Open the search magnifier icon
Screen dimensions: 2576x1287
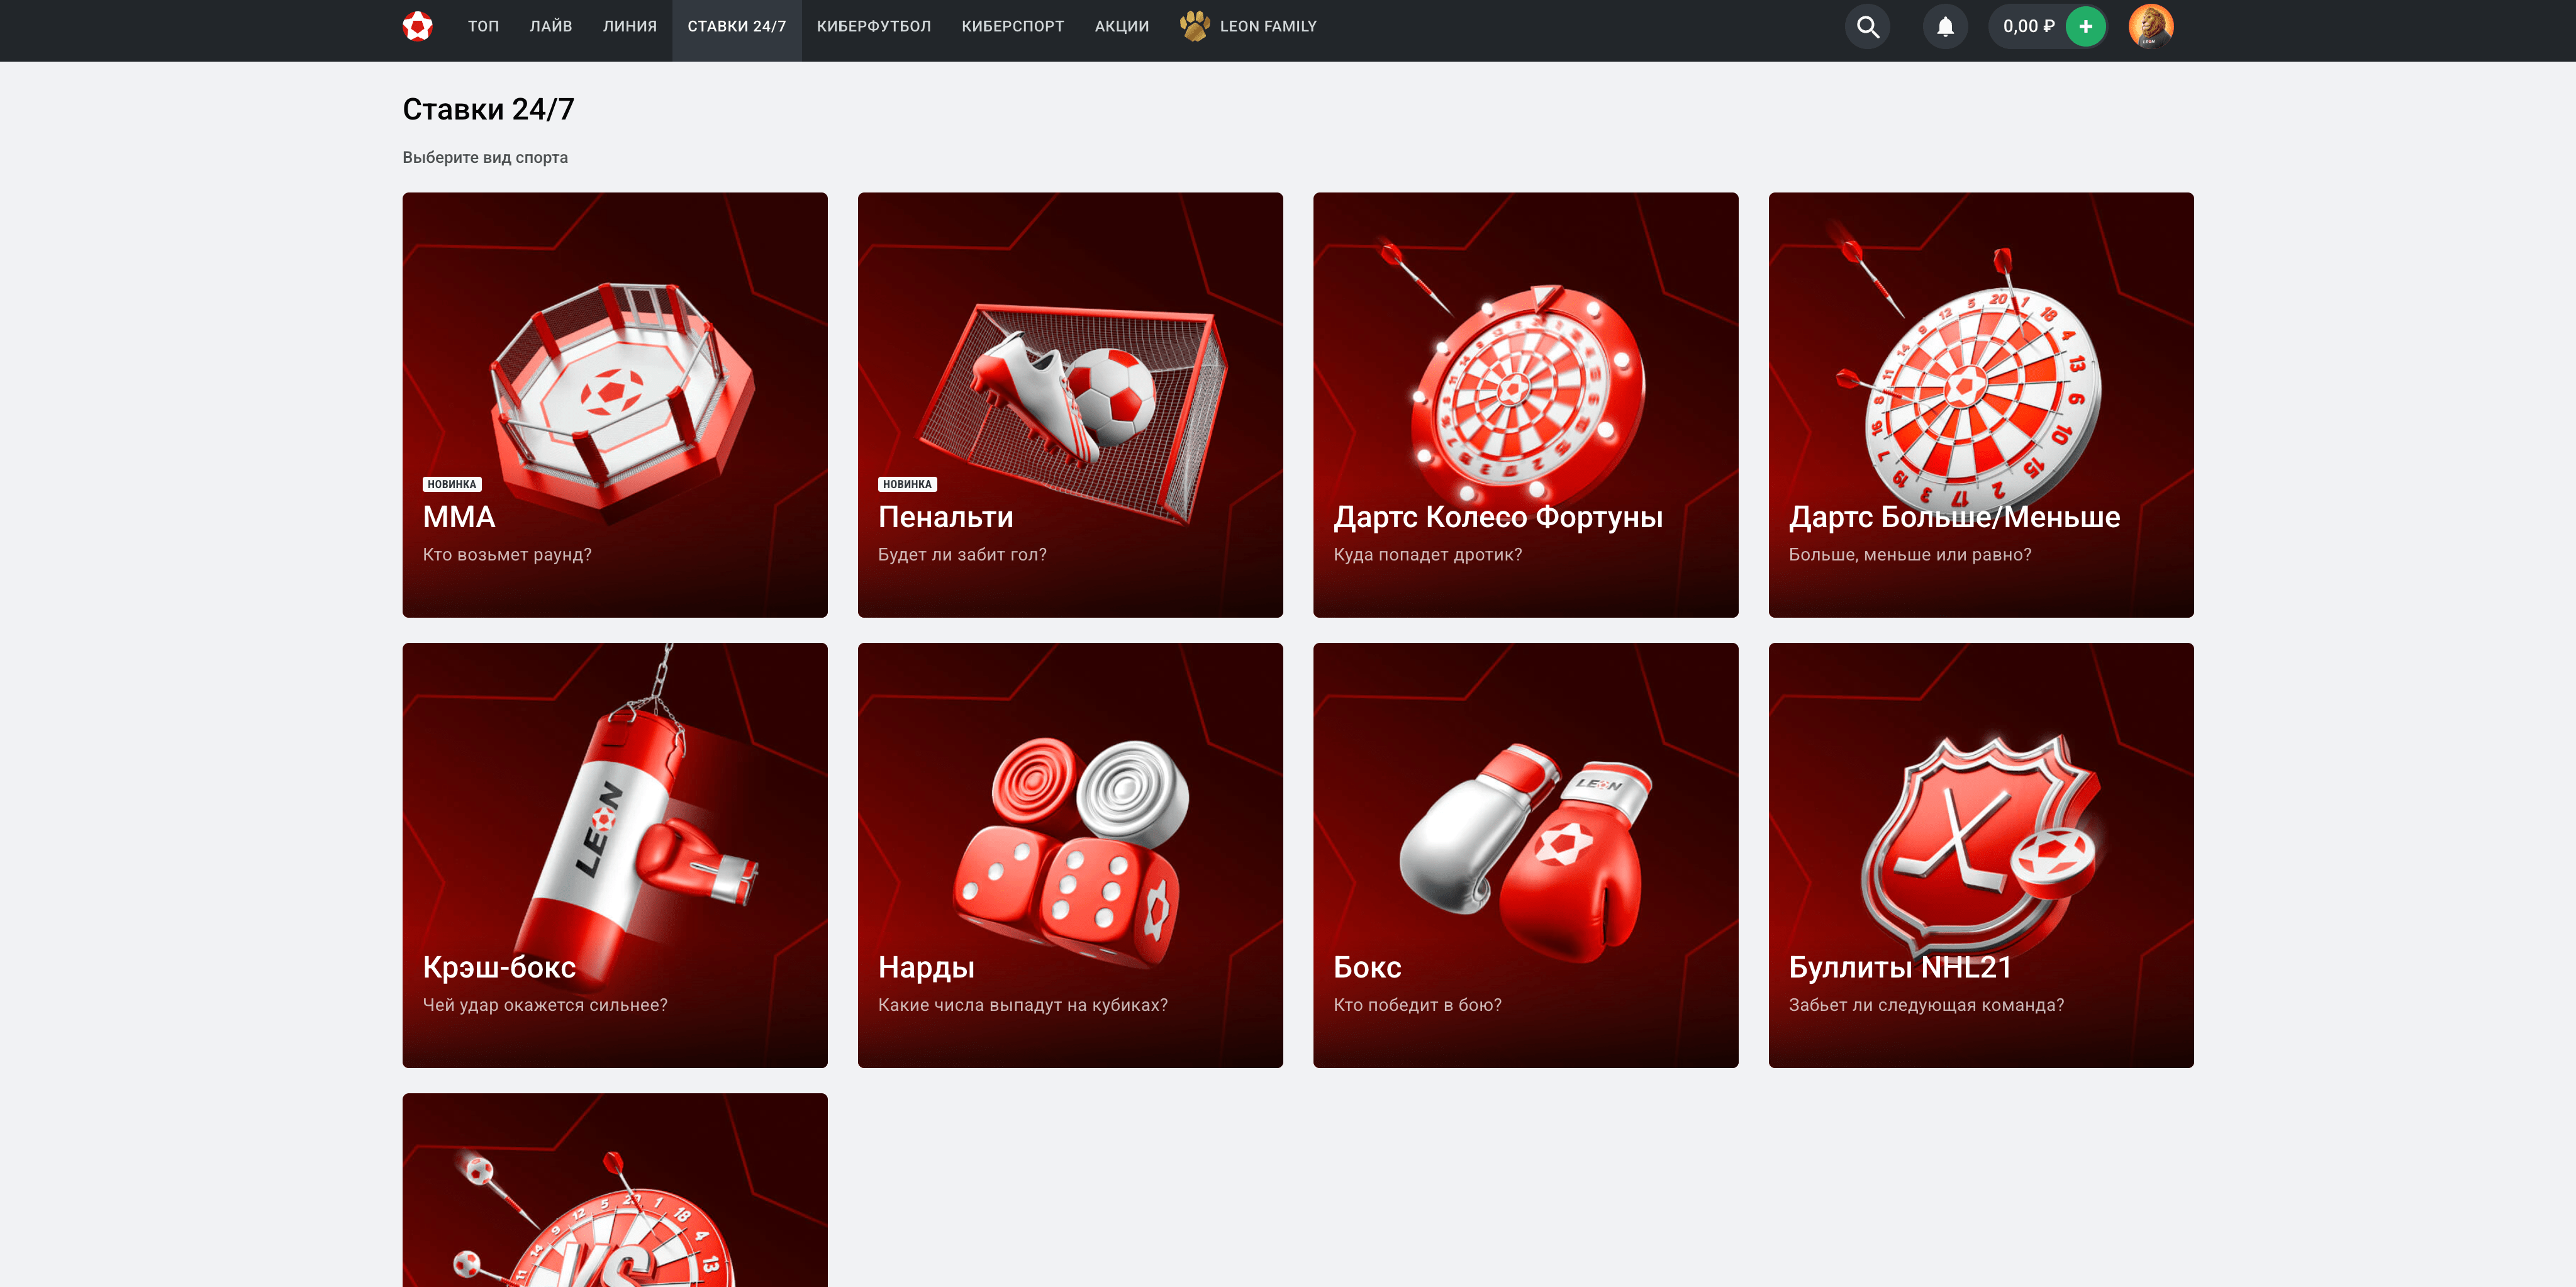(x=1867, y=27)
